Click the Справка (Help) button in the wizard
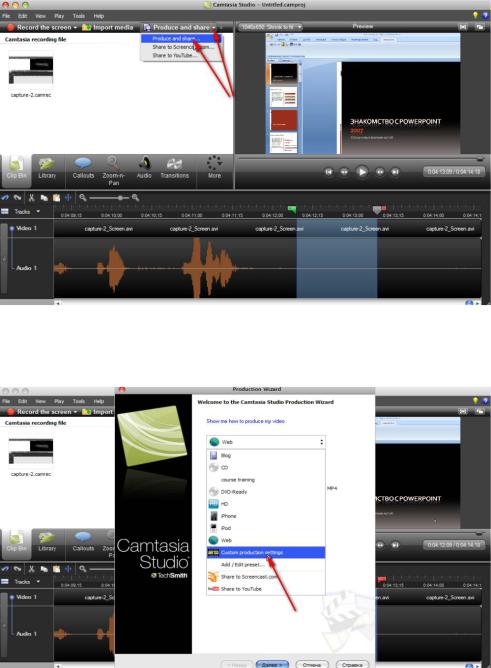The image size is (491, 668). [x=352, y=664]
